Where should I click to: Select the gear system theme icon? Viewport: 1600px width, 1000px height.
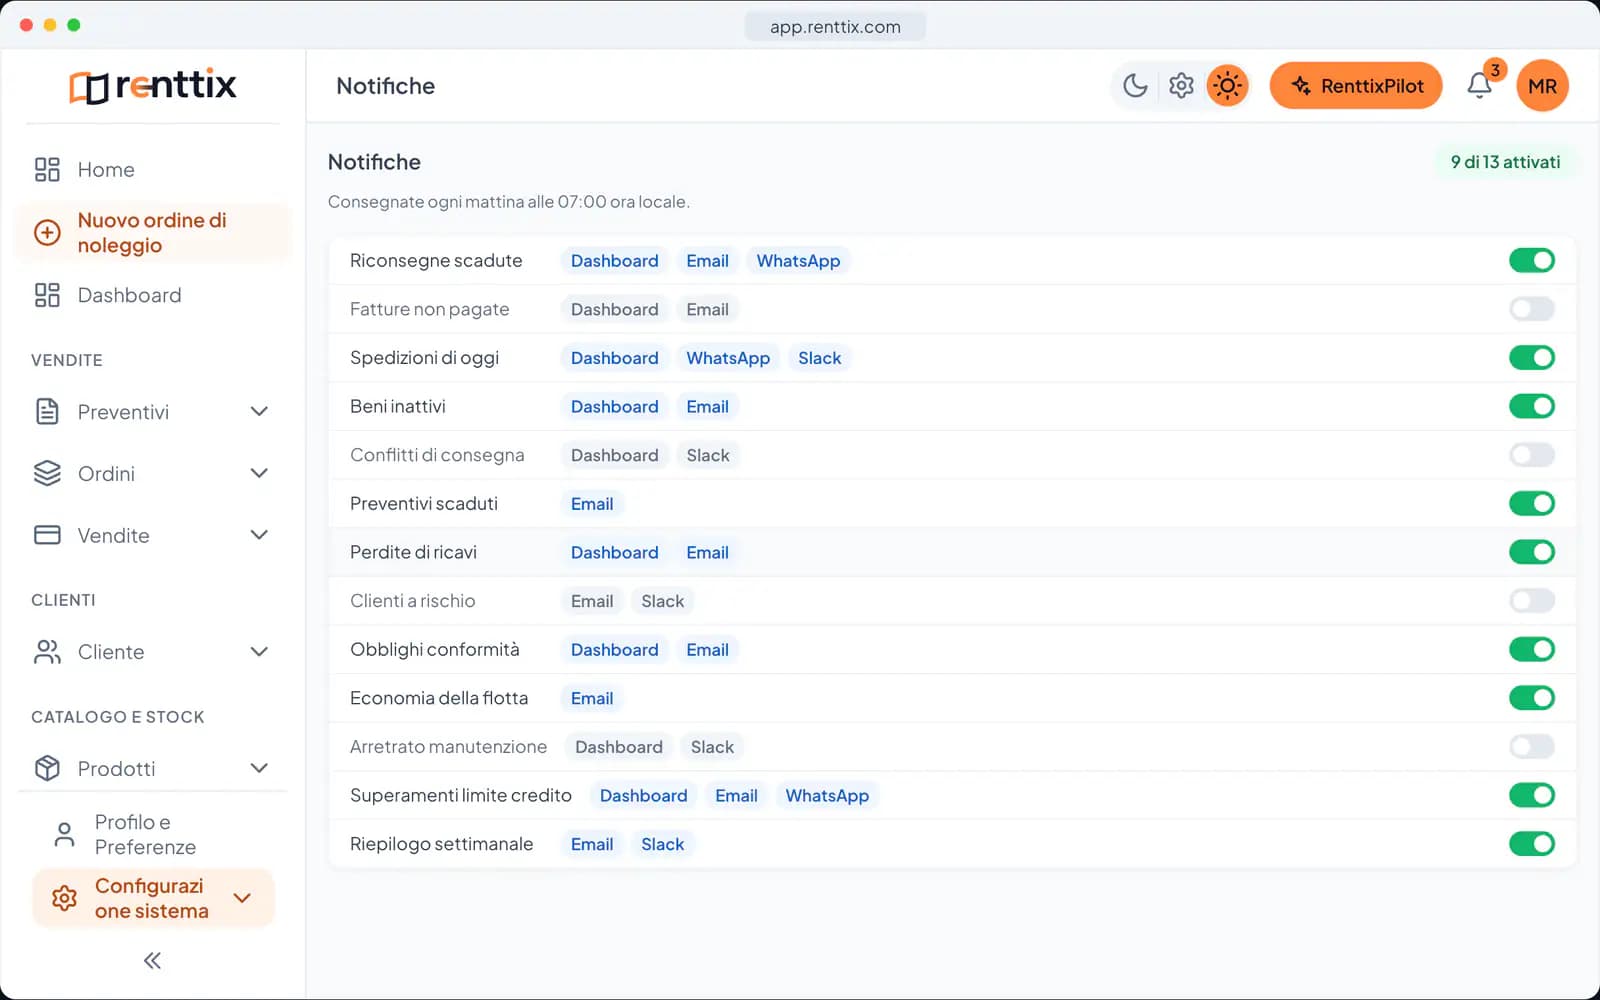[x=1181, y=86]
